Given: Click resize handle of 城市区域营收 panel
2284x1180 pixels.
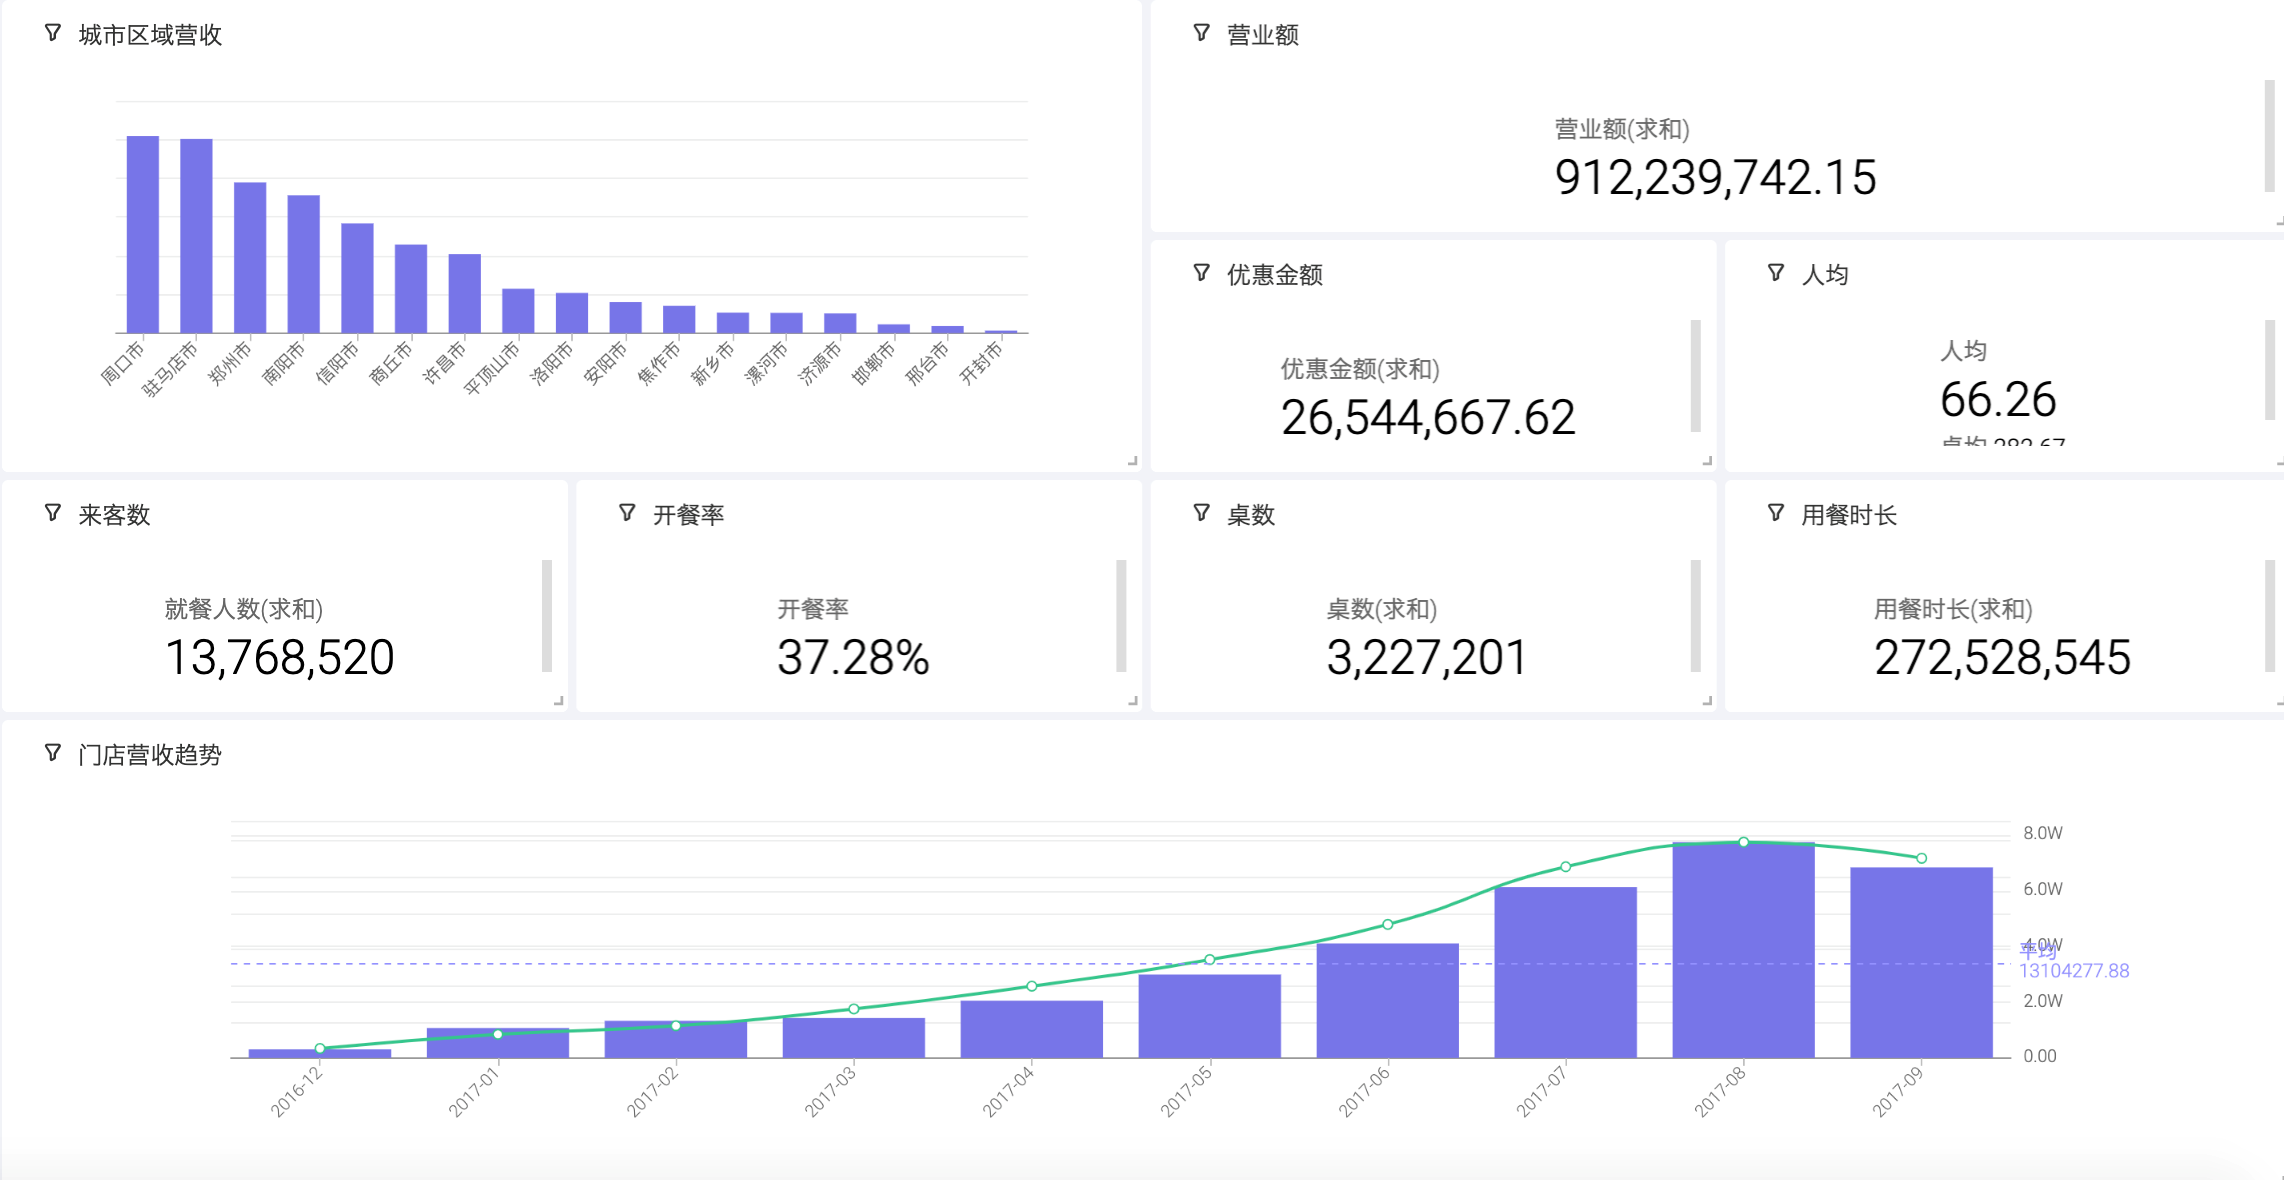Looking at the screenshot, I should (1132, 461).
